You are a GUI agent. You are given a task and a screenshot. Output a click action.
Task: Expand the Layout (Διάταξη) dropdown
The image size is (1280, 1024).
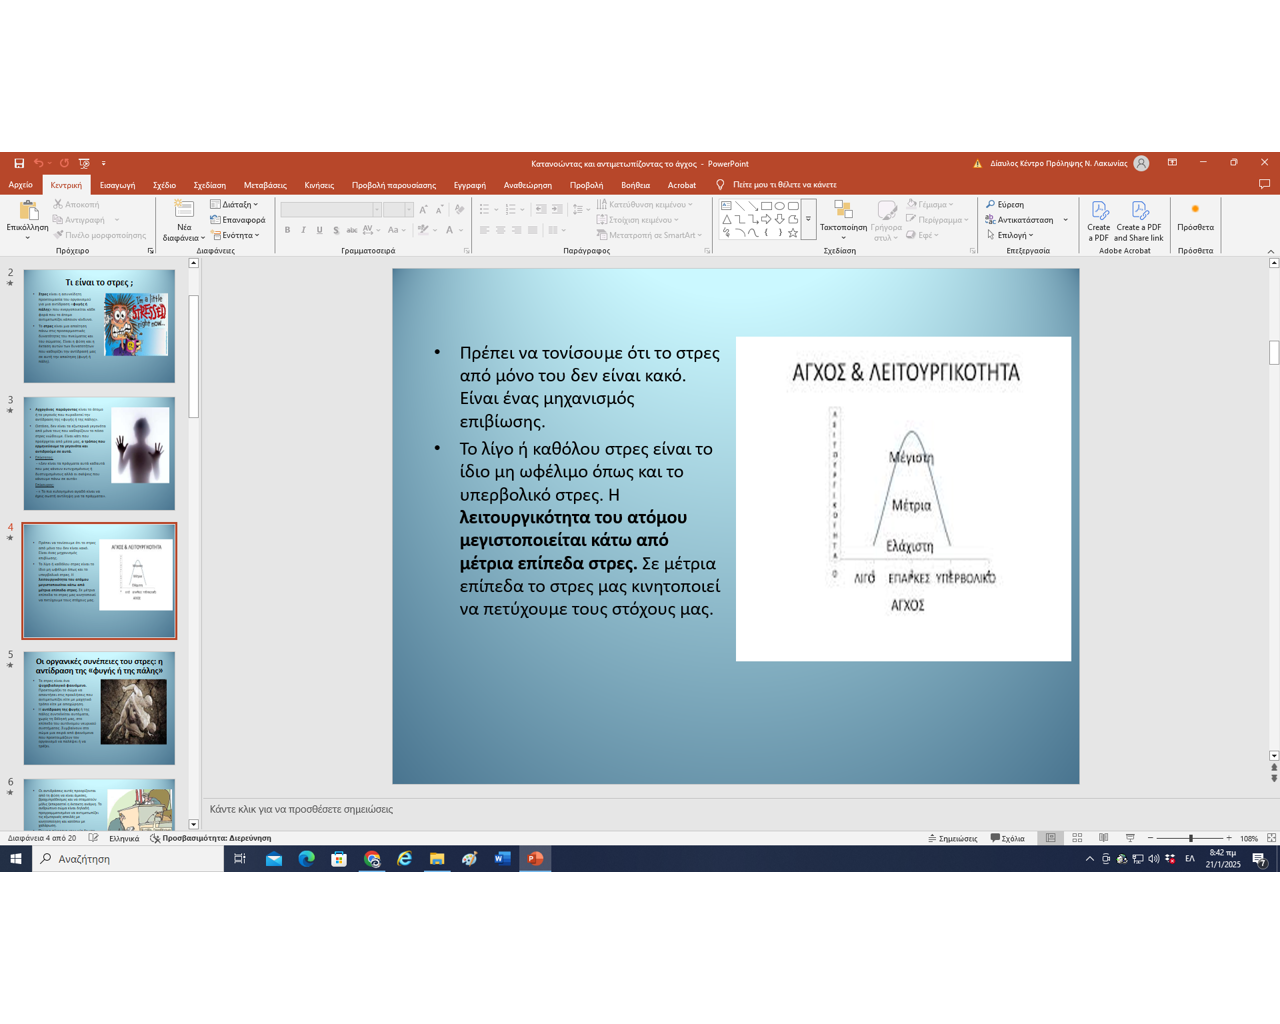(x=235, y=204)
